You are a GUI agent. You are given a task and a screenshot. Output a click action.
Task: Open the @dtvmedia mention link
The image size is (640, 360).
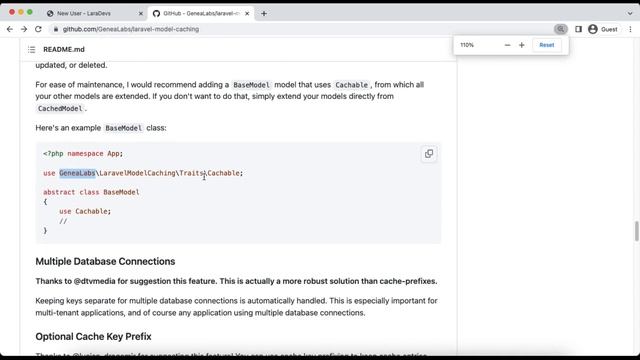point(95,281)
